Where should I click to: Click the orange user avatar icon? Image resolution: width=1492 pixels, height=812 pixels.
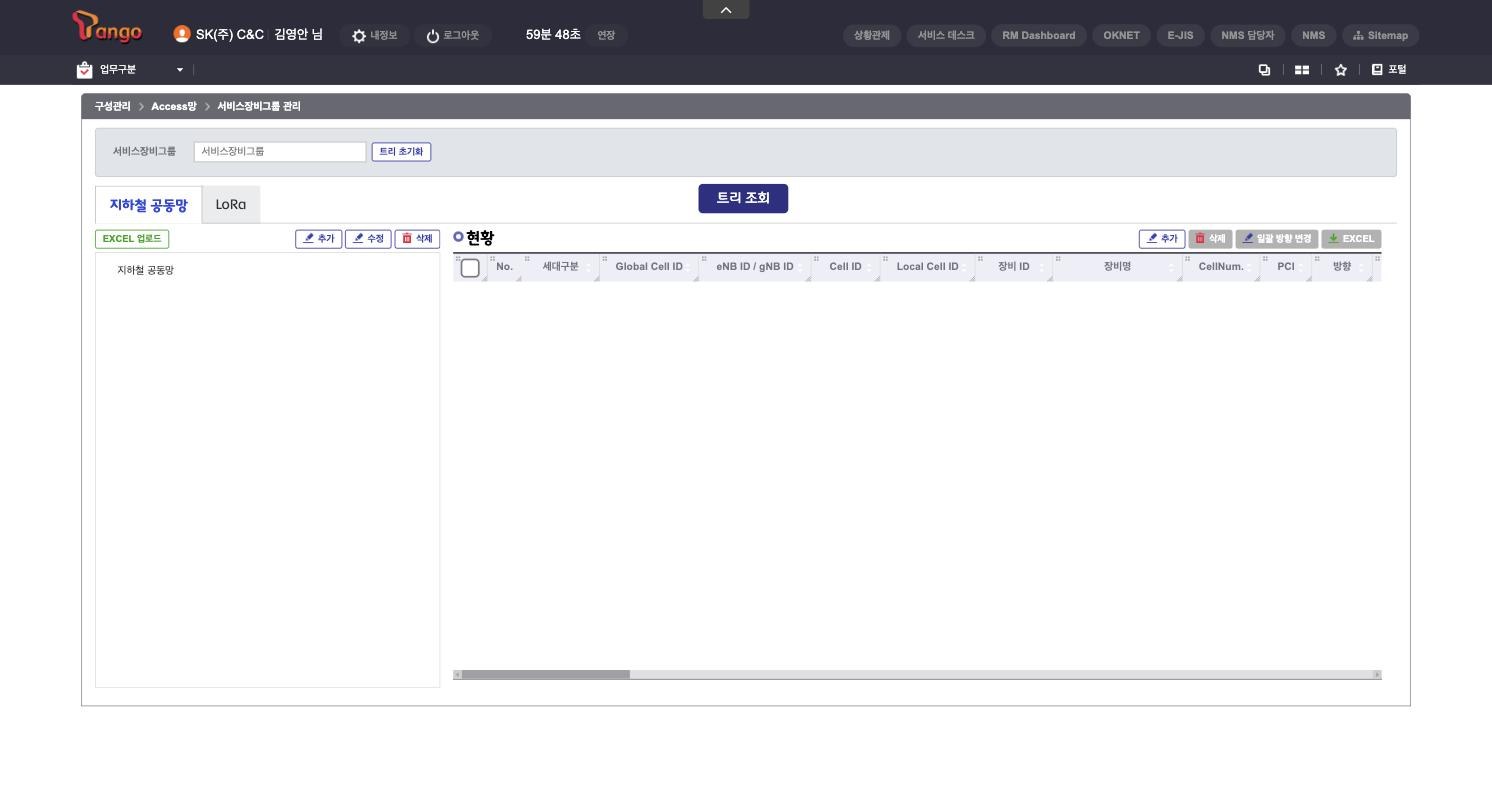click(x=182, y=34)
